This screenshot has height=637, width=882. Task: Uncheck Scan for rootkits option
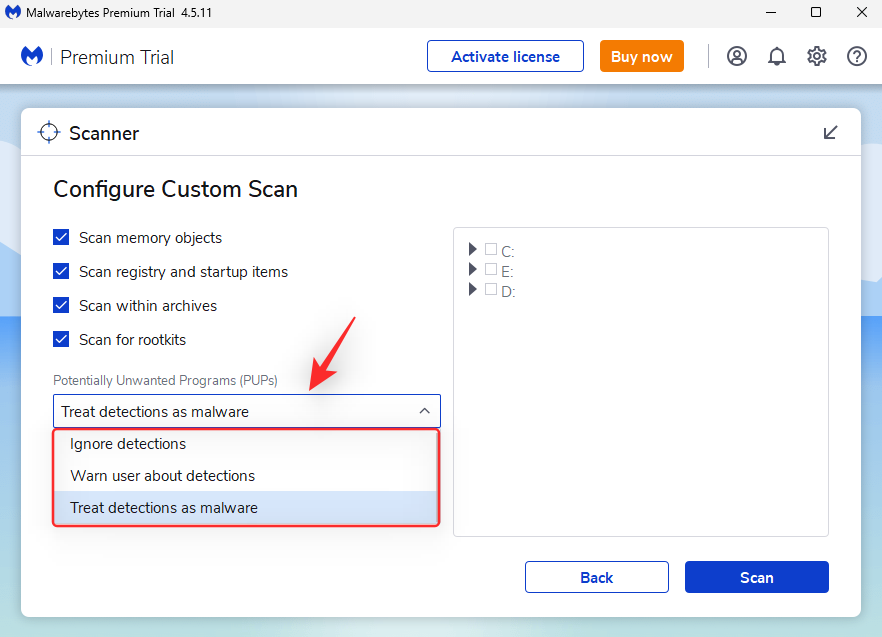click(x=61, y=340)
